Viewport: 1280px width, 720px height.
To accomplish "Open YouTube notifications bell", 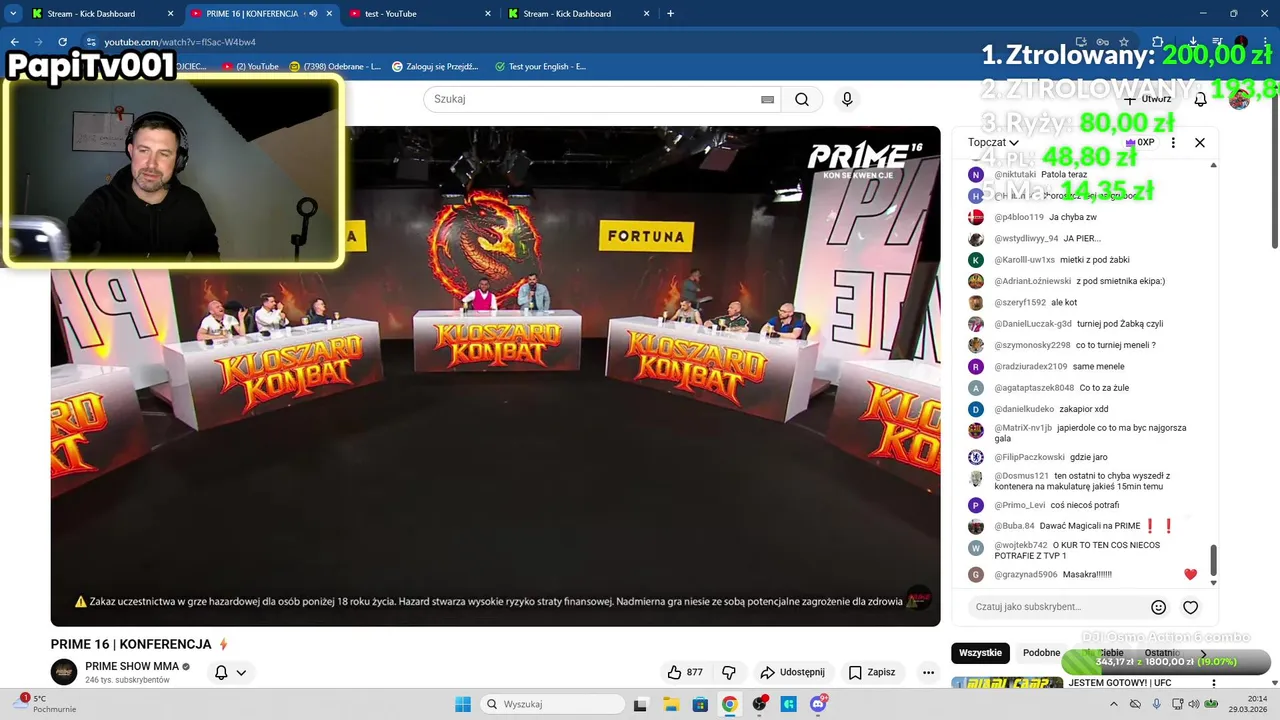I will tap(1200, 99).
